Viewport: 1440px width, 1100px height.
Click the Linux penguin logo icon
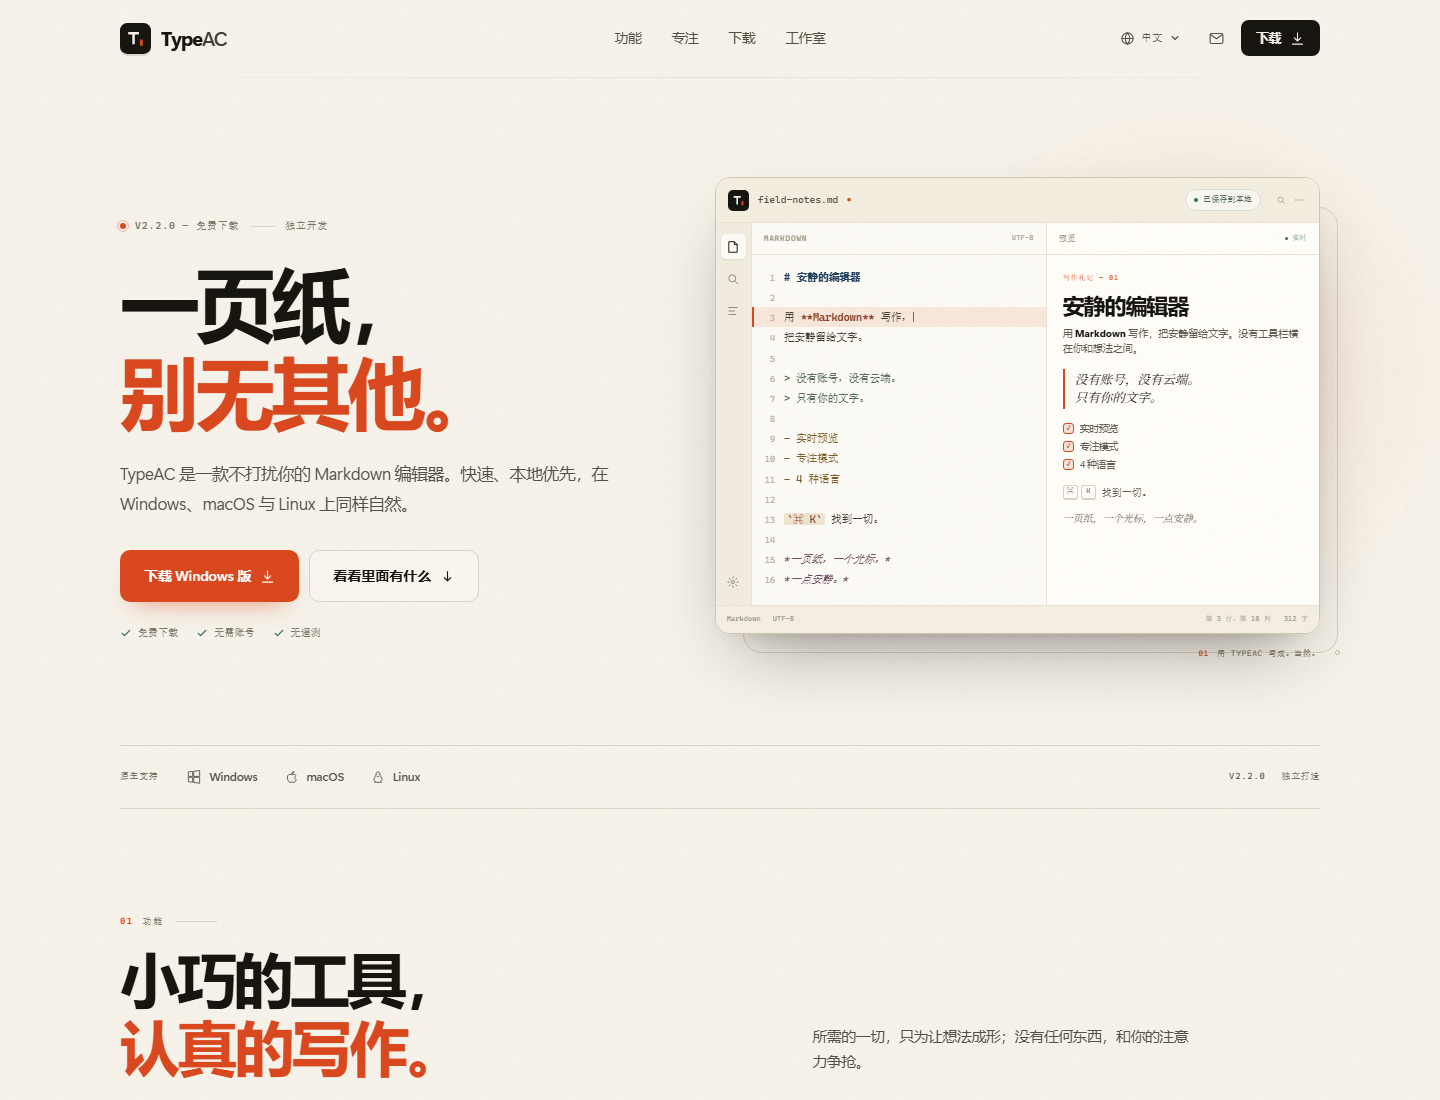point(378,777)
